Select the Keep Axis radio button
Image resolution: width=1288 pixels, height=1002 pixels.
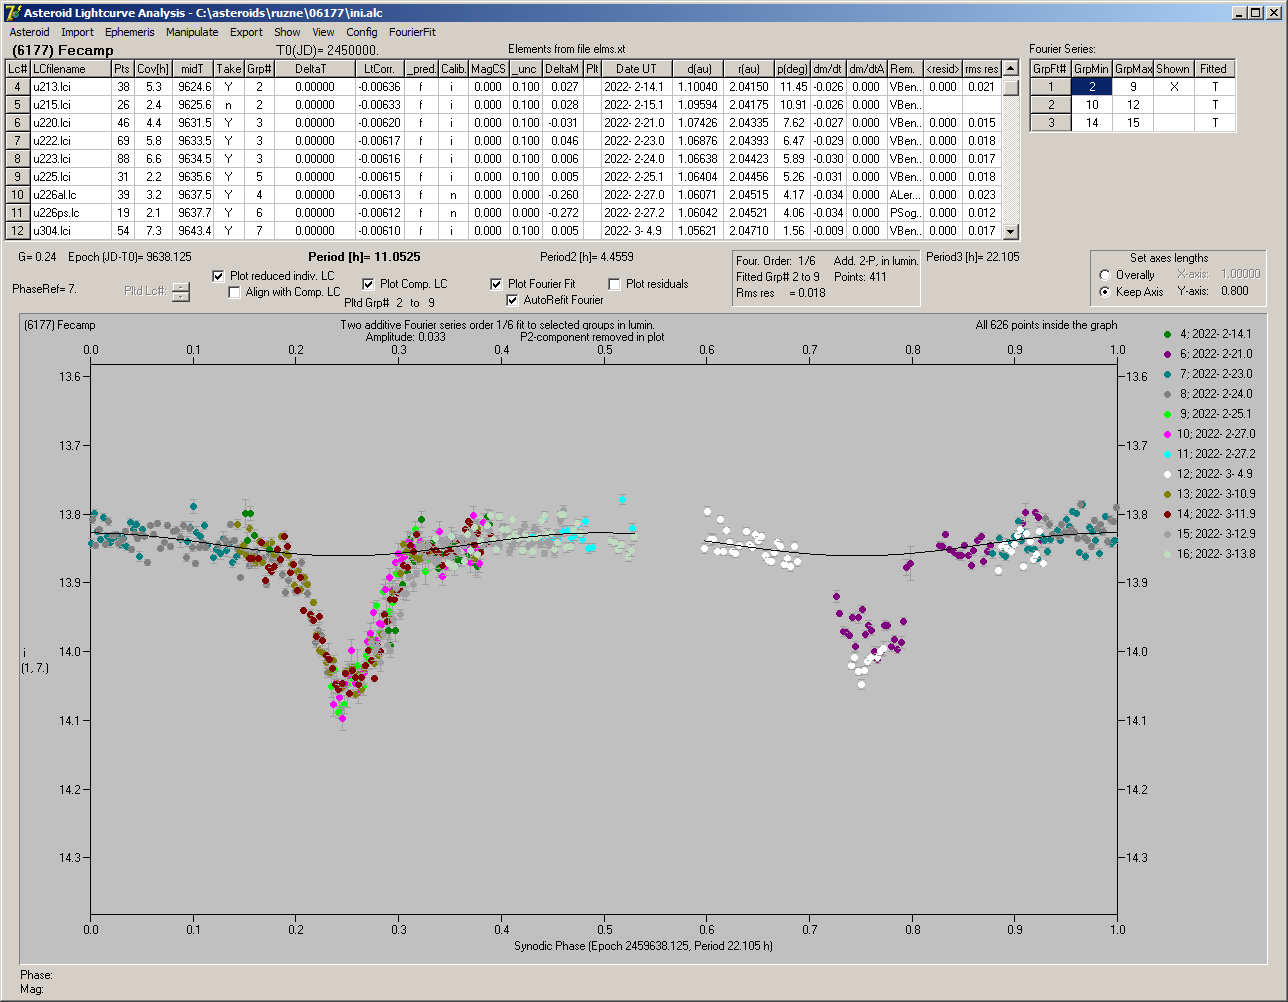(1105, 292)
